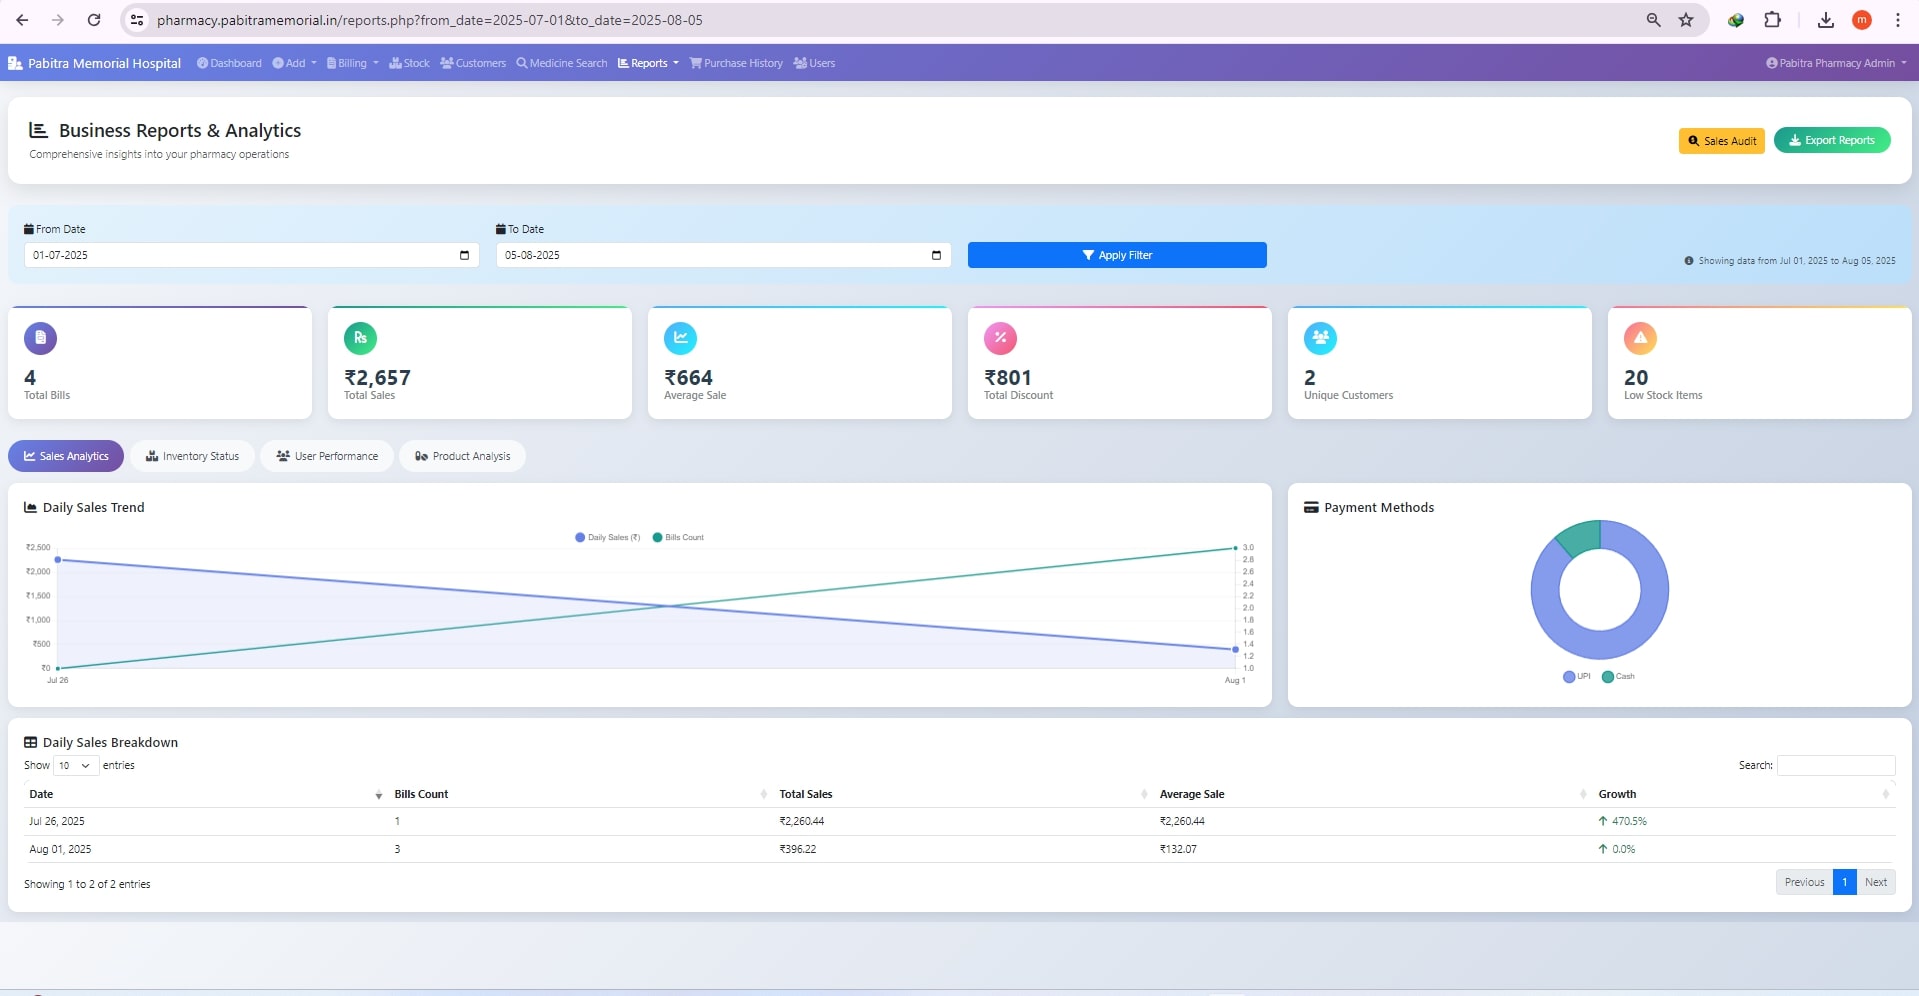The width and height of the screenshot is (1919, 996).
Task: Click the Apply Filter button
Action: click(x=1116, y=255)
